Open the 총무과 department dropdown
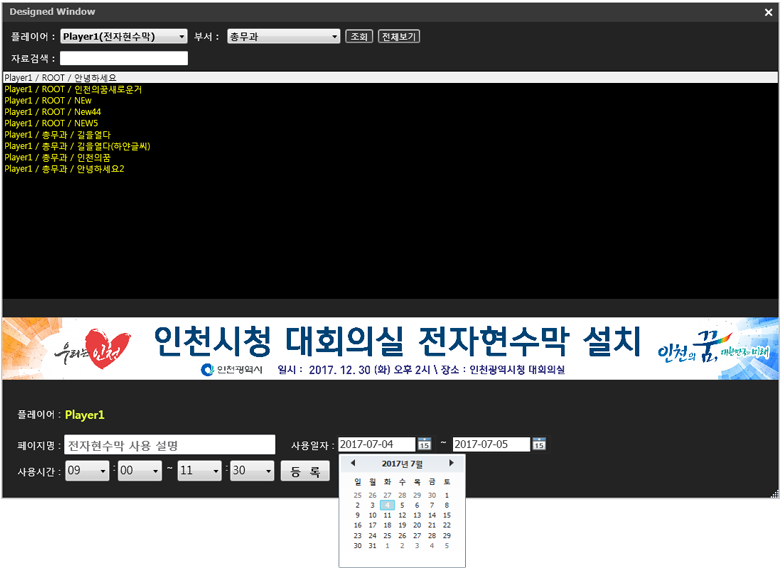This screenshot has height=569, width=782. 283,36
